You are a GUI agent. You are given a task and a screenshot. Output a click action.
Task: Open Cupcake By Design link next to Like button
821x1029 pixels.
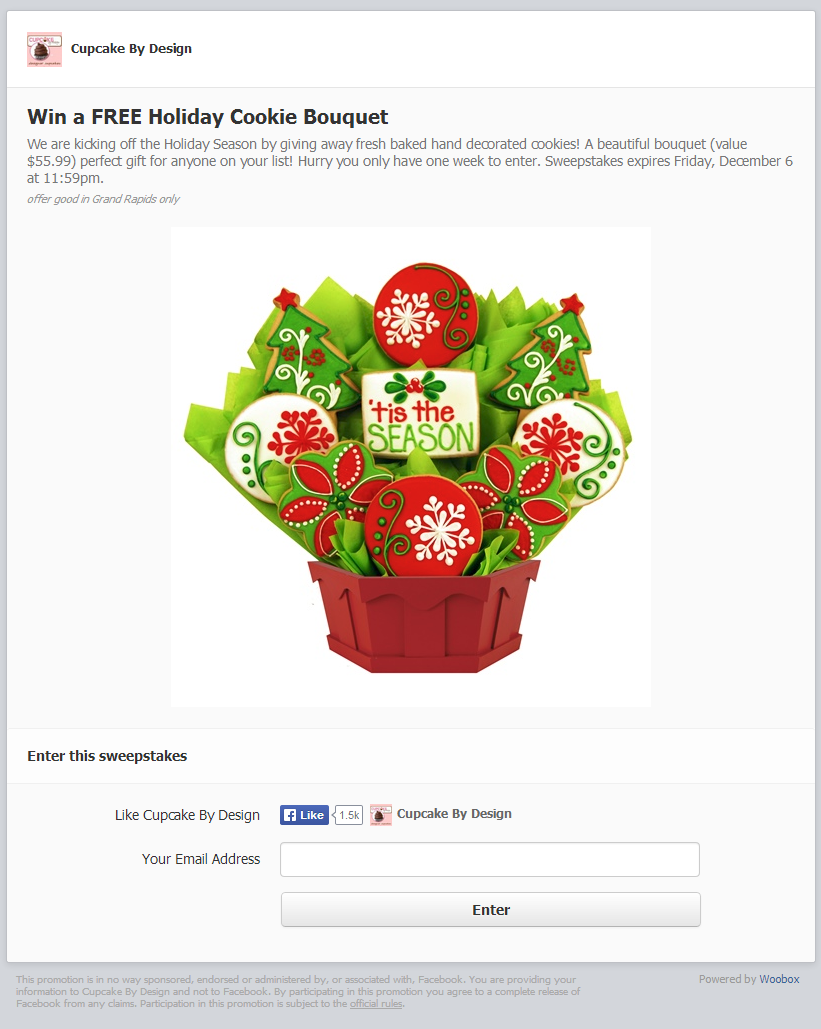point(454,814)
